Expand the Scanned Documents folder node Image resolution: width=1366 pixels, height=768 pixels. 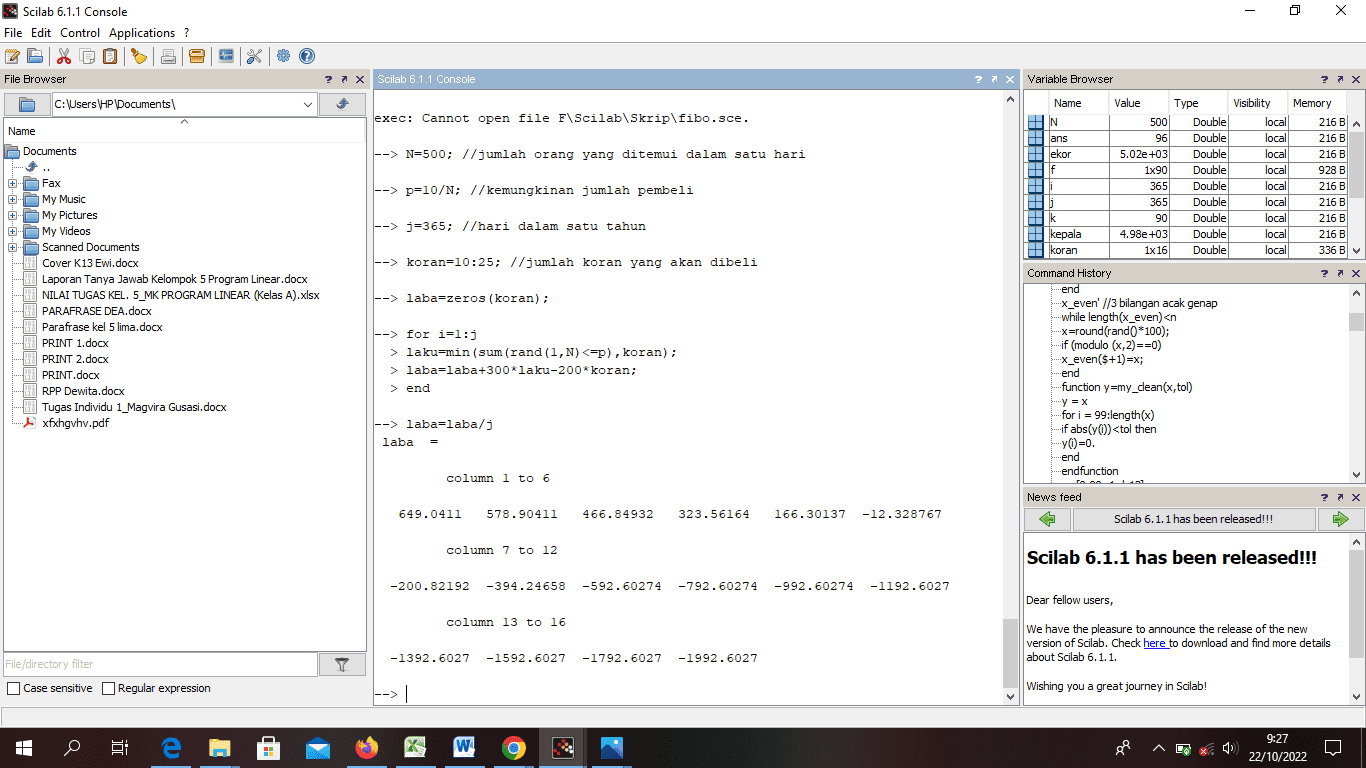tap(12, 247)
